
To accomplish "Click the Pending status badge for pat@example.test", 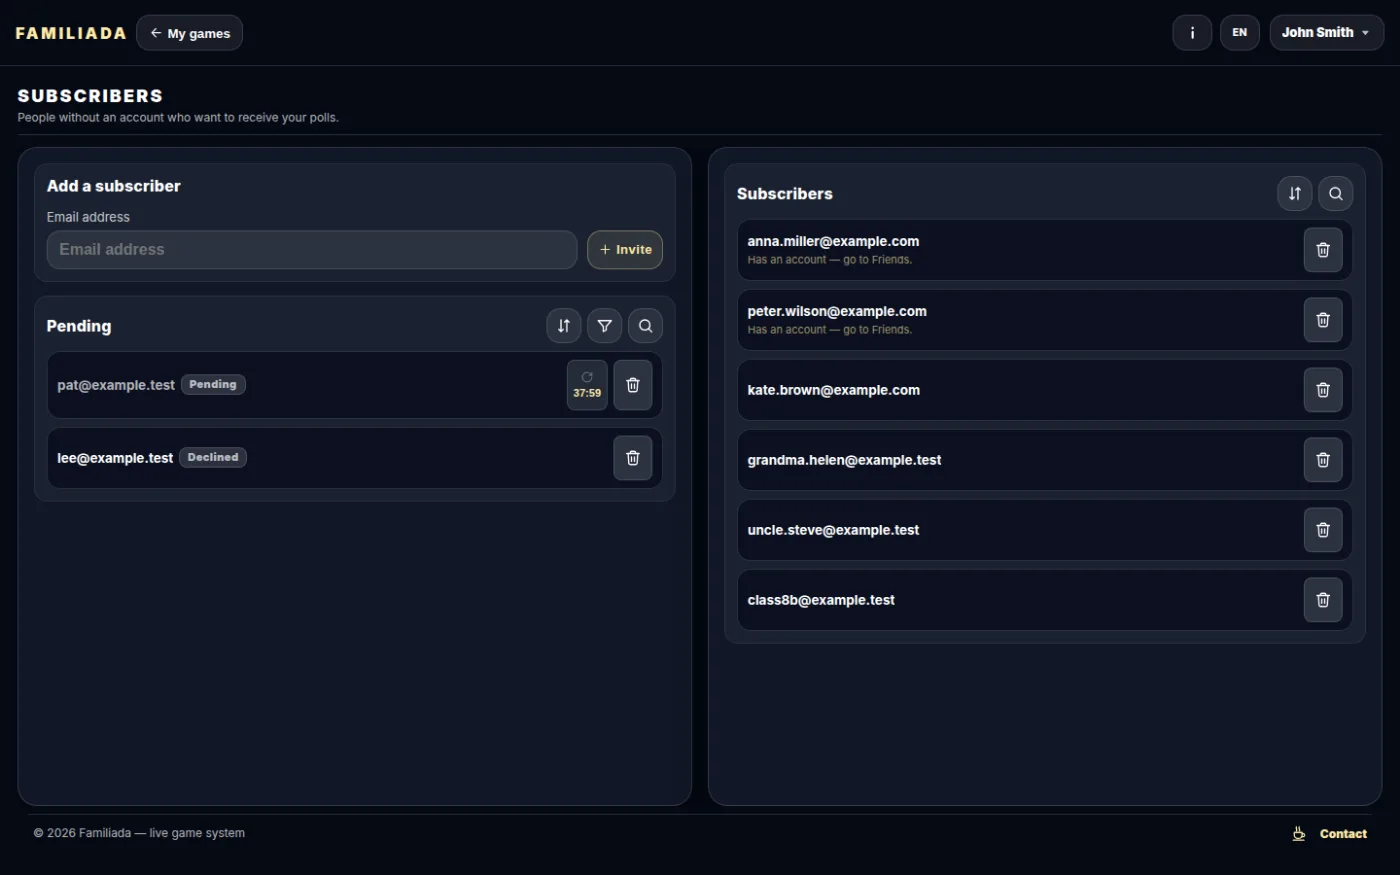I will tap(213, 384).
